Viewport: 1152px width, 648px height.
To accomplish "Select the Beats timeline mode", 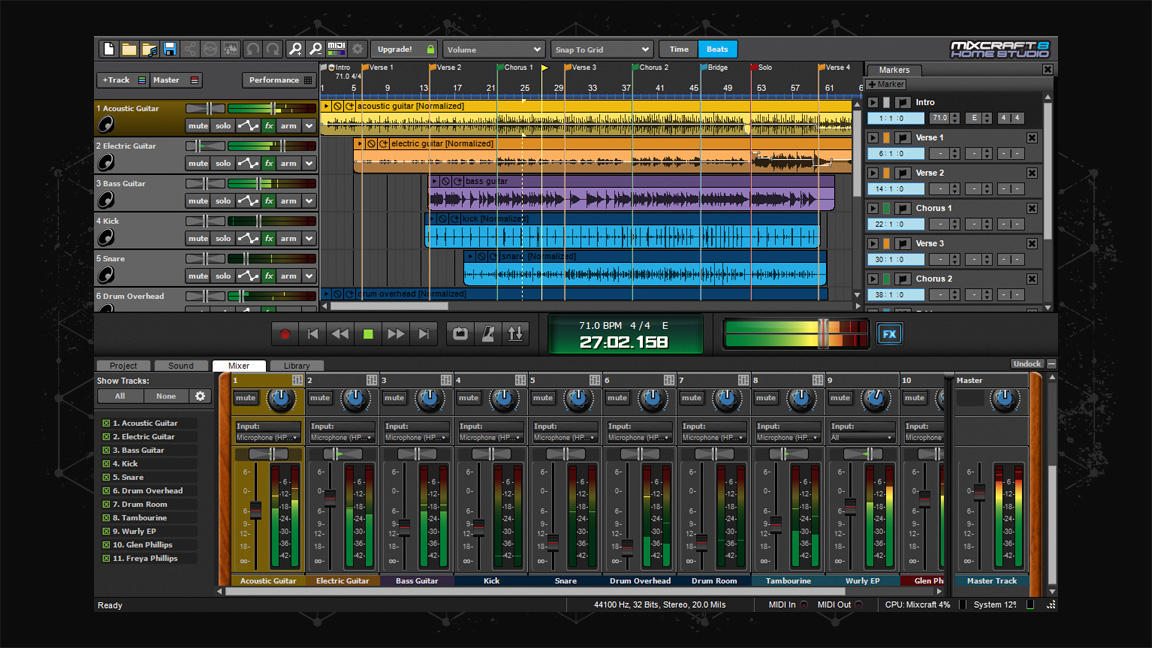I will (717, 48).
